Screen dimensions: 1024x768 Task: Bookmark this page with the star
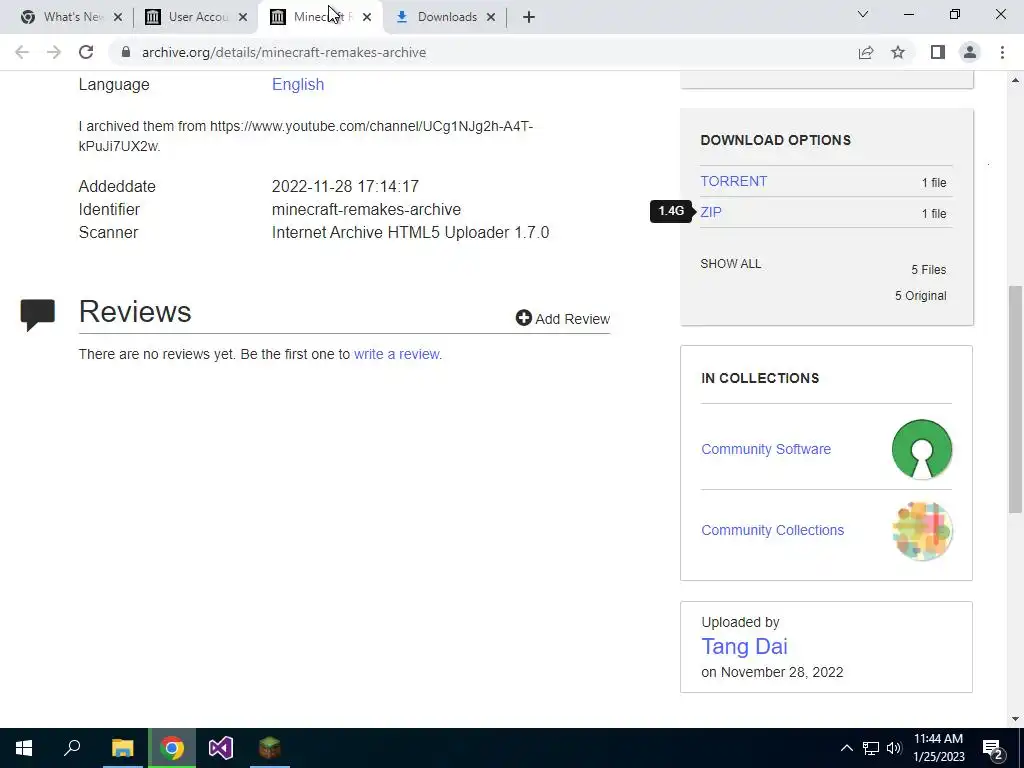898,52
